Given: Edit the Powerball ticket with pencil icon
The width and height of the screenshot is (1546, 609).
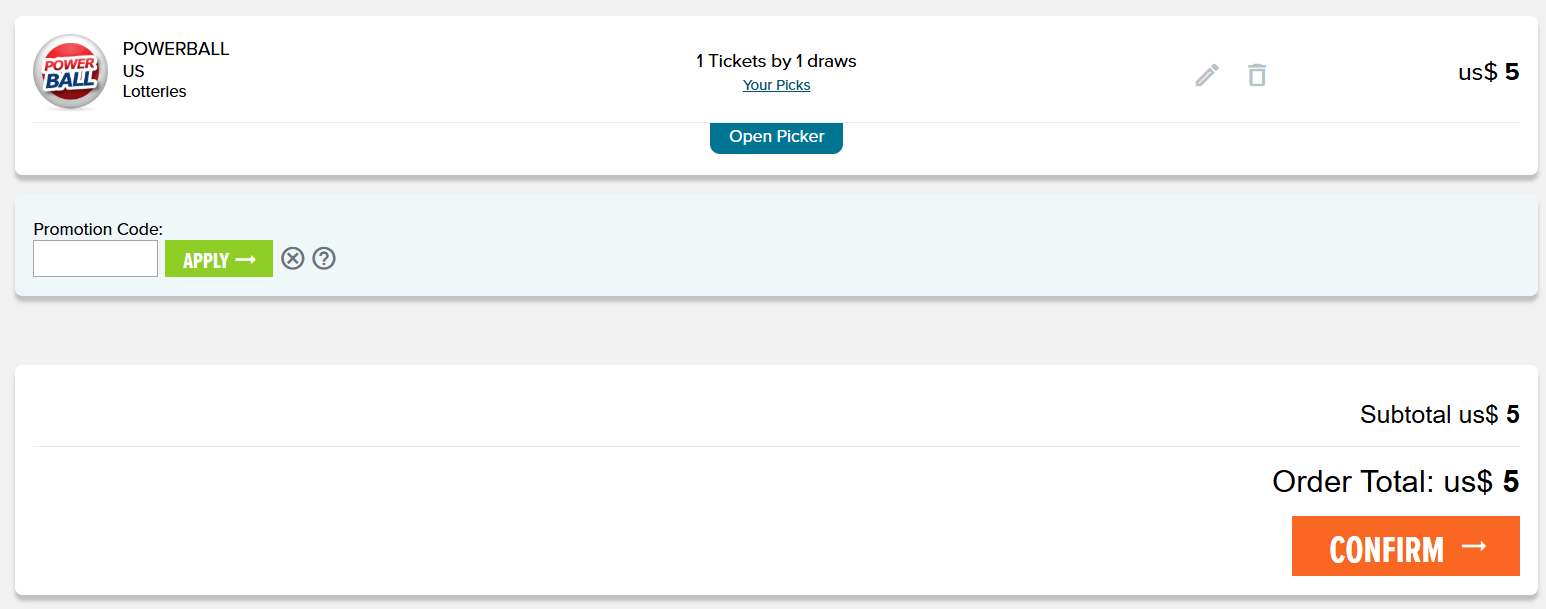Looking at the screenshot, I should point(1207,75).
